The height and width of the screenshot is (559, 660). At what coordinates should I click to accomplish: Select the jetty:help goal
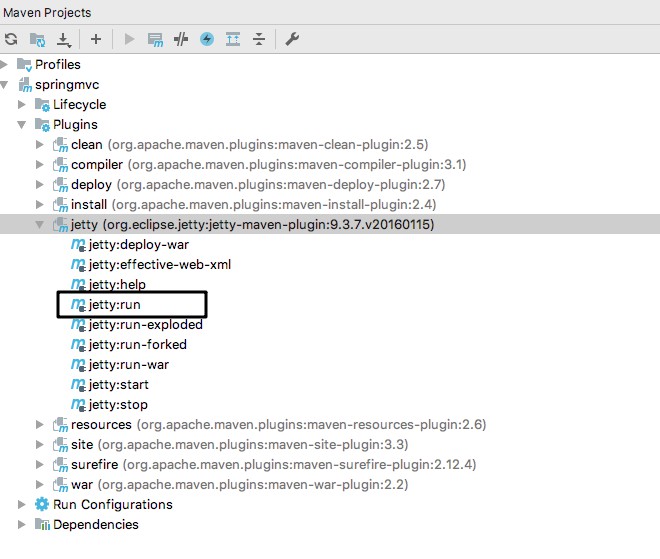[117, 285]
